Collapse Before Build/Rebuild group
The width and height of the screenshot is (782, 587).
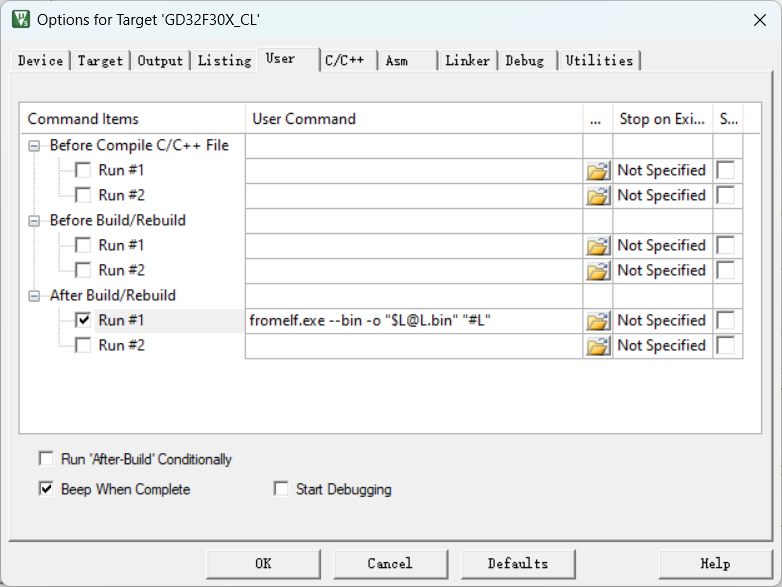(x=34, y=221)
